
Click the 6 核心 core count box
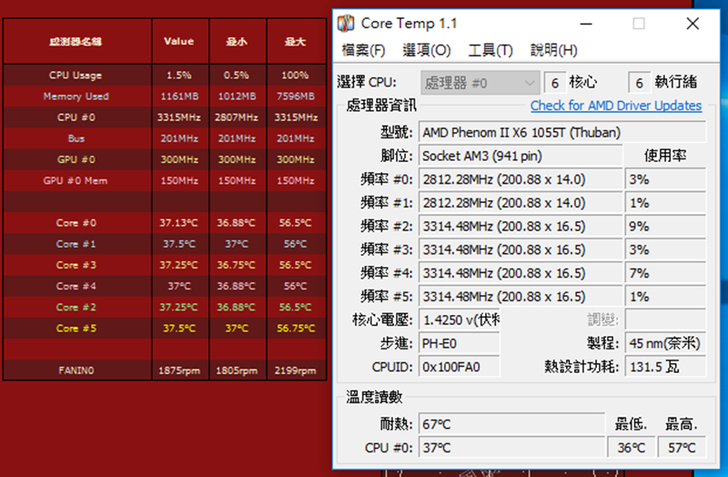tap(555, 83)
